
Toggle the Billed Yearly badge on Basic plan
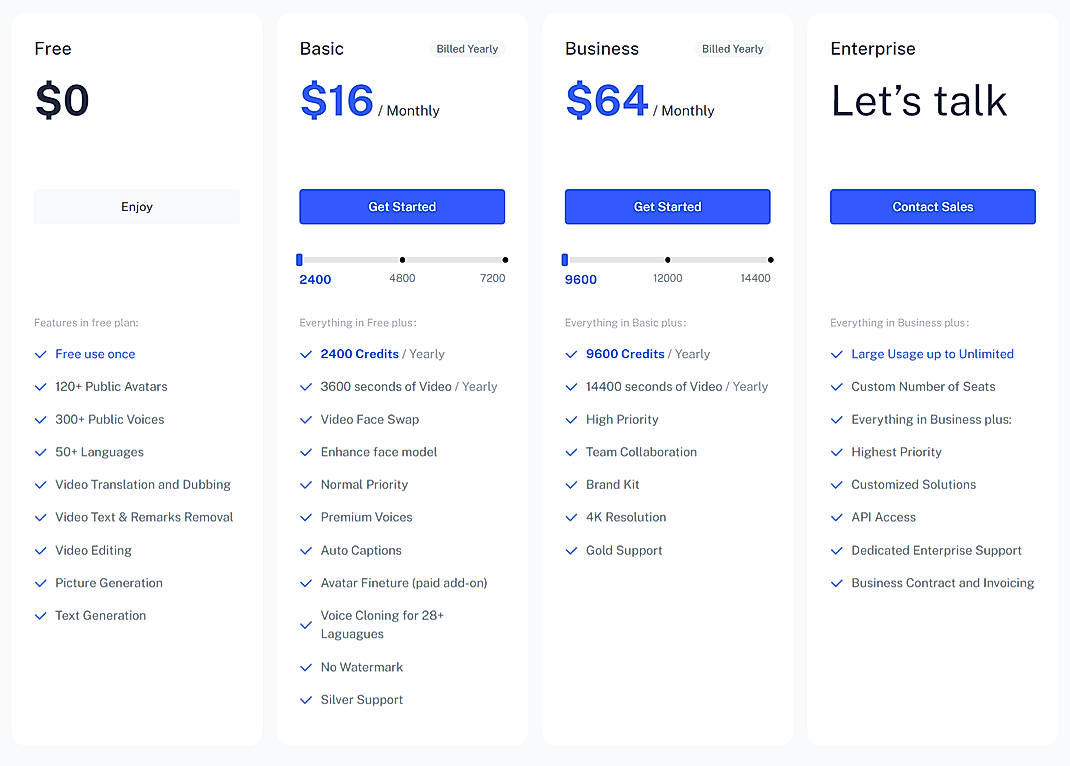[x=467, y=48]
